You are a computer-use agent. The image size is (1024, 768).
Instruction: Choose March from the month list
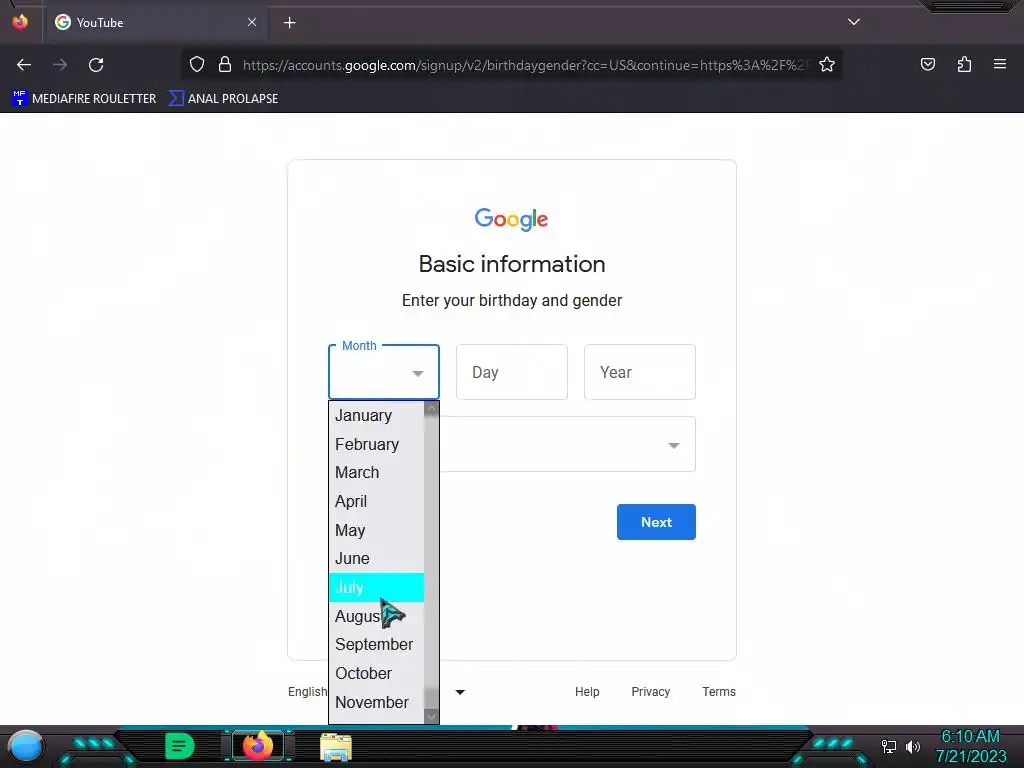click(376, 472)
